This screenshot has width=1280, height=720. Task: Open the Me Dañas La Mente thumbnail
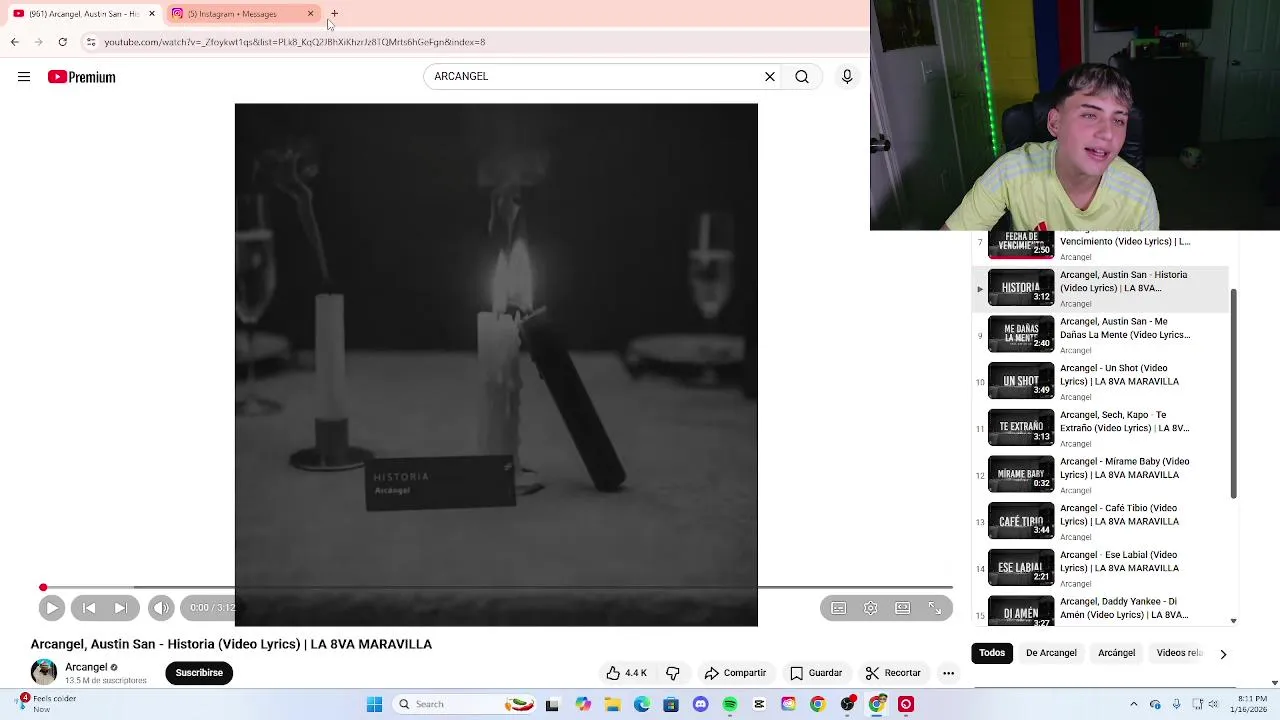point(1021,334)
